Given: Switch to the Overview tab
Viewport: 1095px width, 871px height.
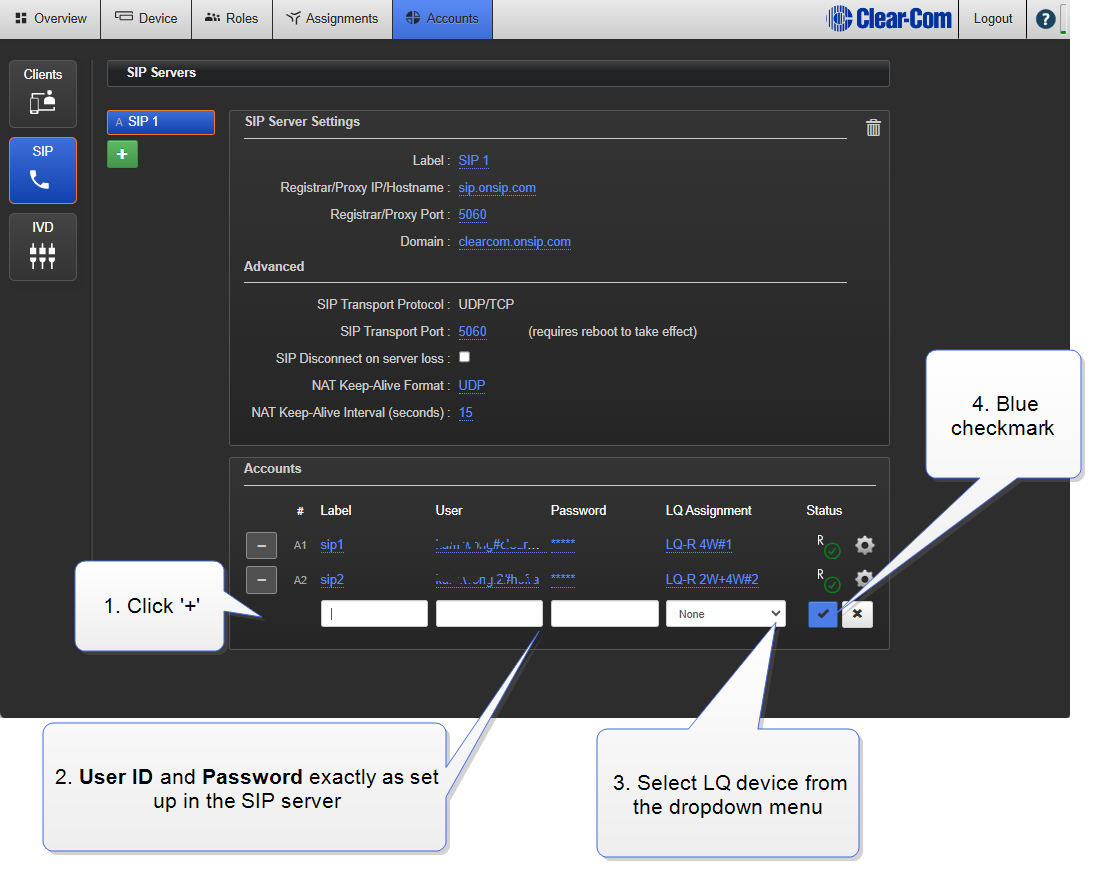Looking at the screenshot, I should click(50, 19).
